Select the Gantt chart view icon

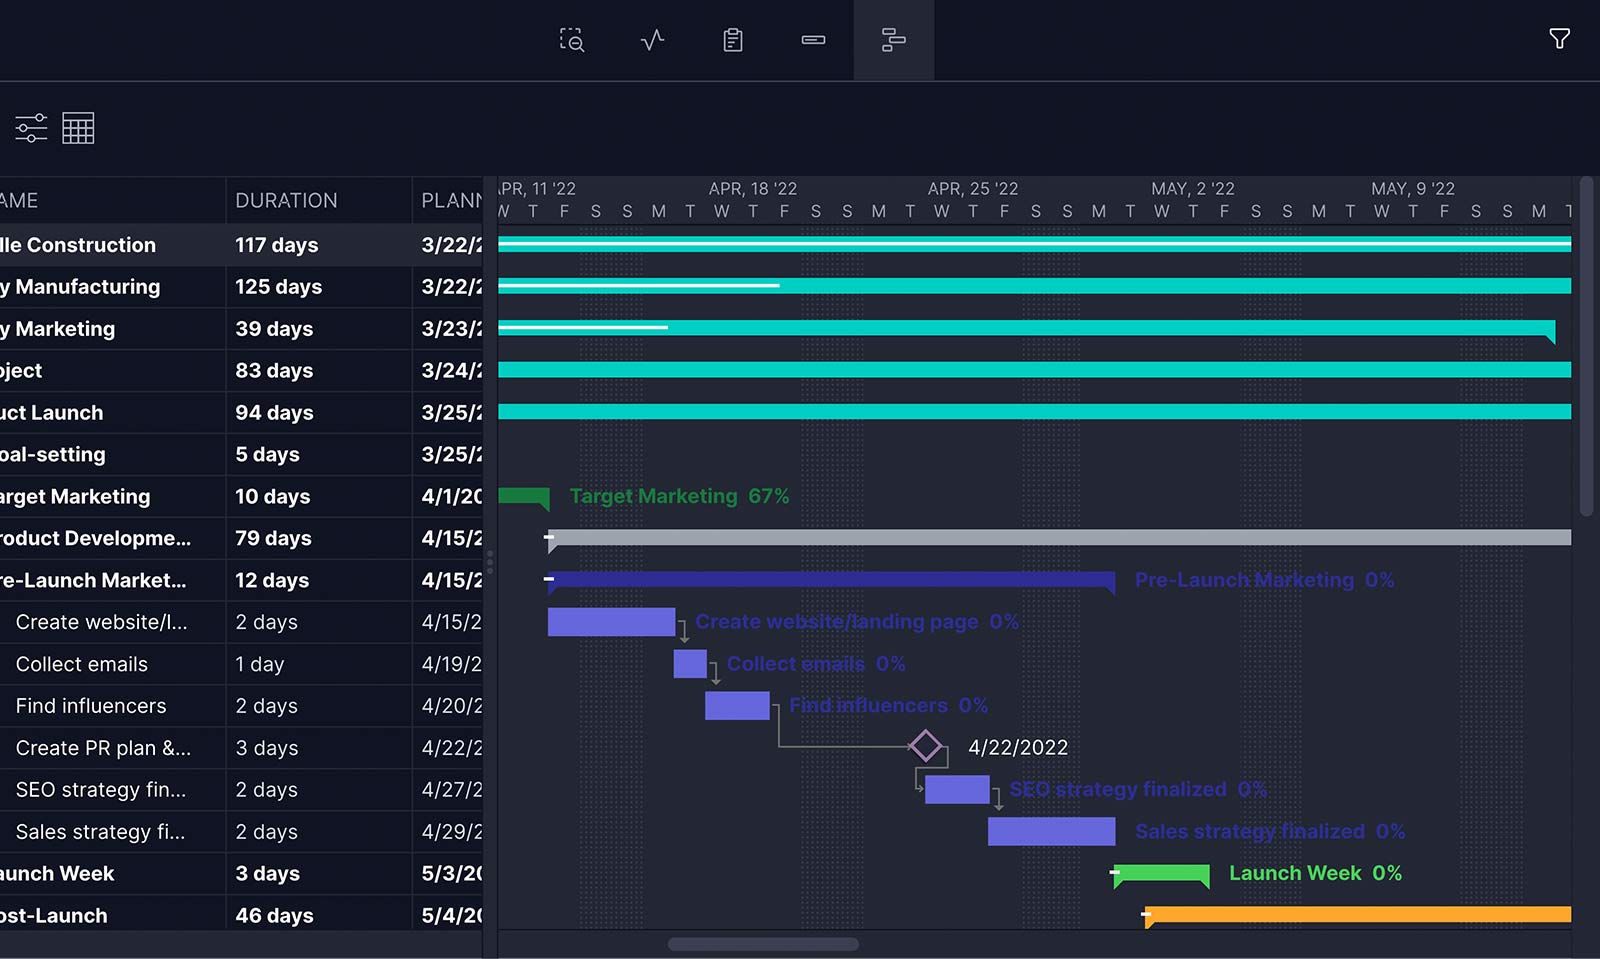point(893,40)
